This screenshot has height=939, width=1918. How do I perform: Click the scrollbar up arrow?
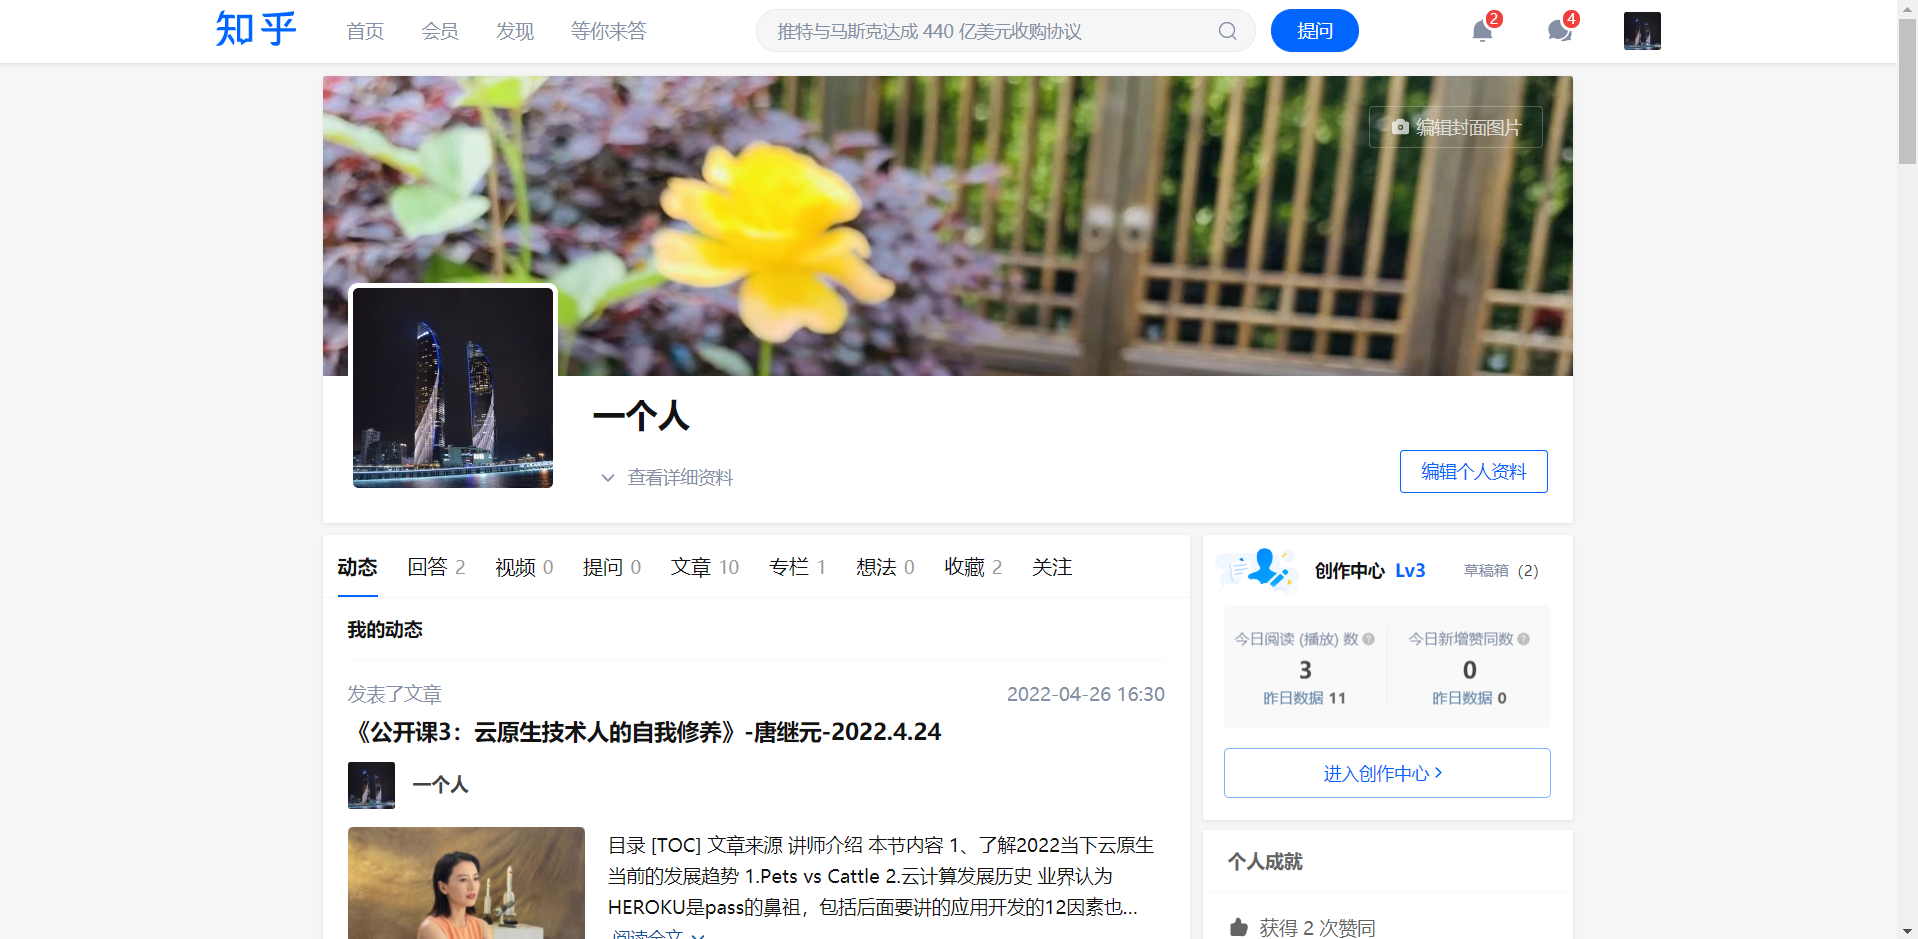tap(1907, 8)
